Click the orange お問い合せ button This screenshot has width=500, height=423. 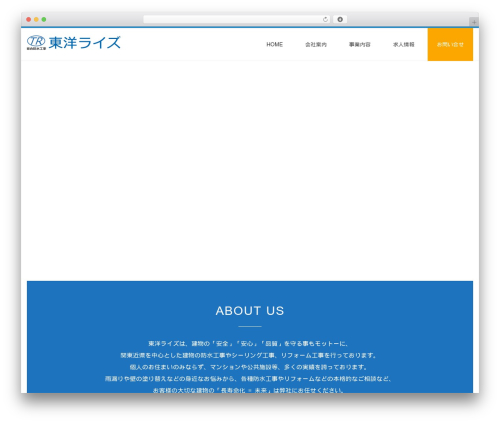[450, 44]
